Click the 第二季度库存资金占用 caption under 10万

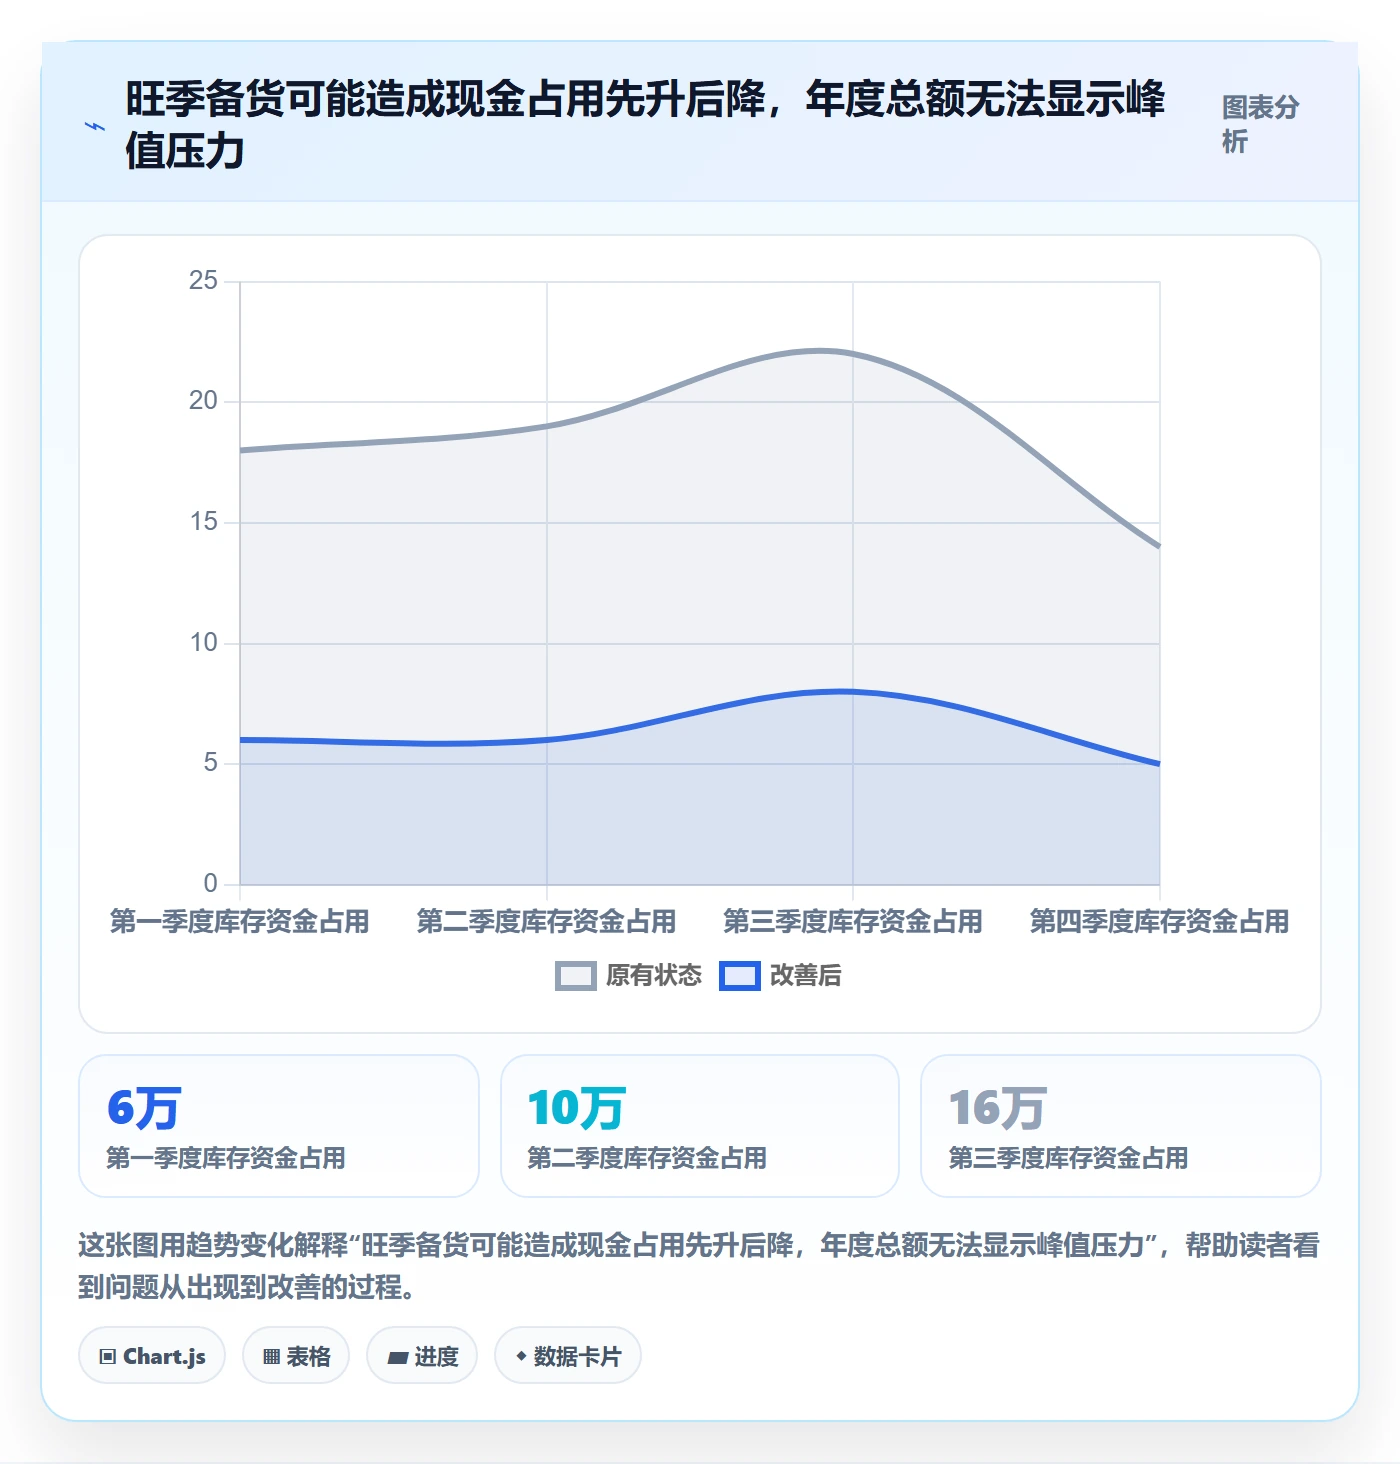647,1158
